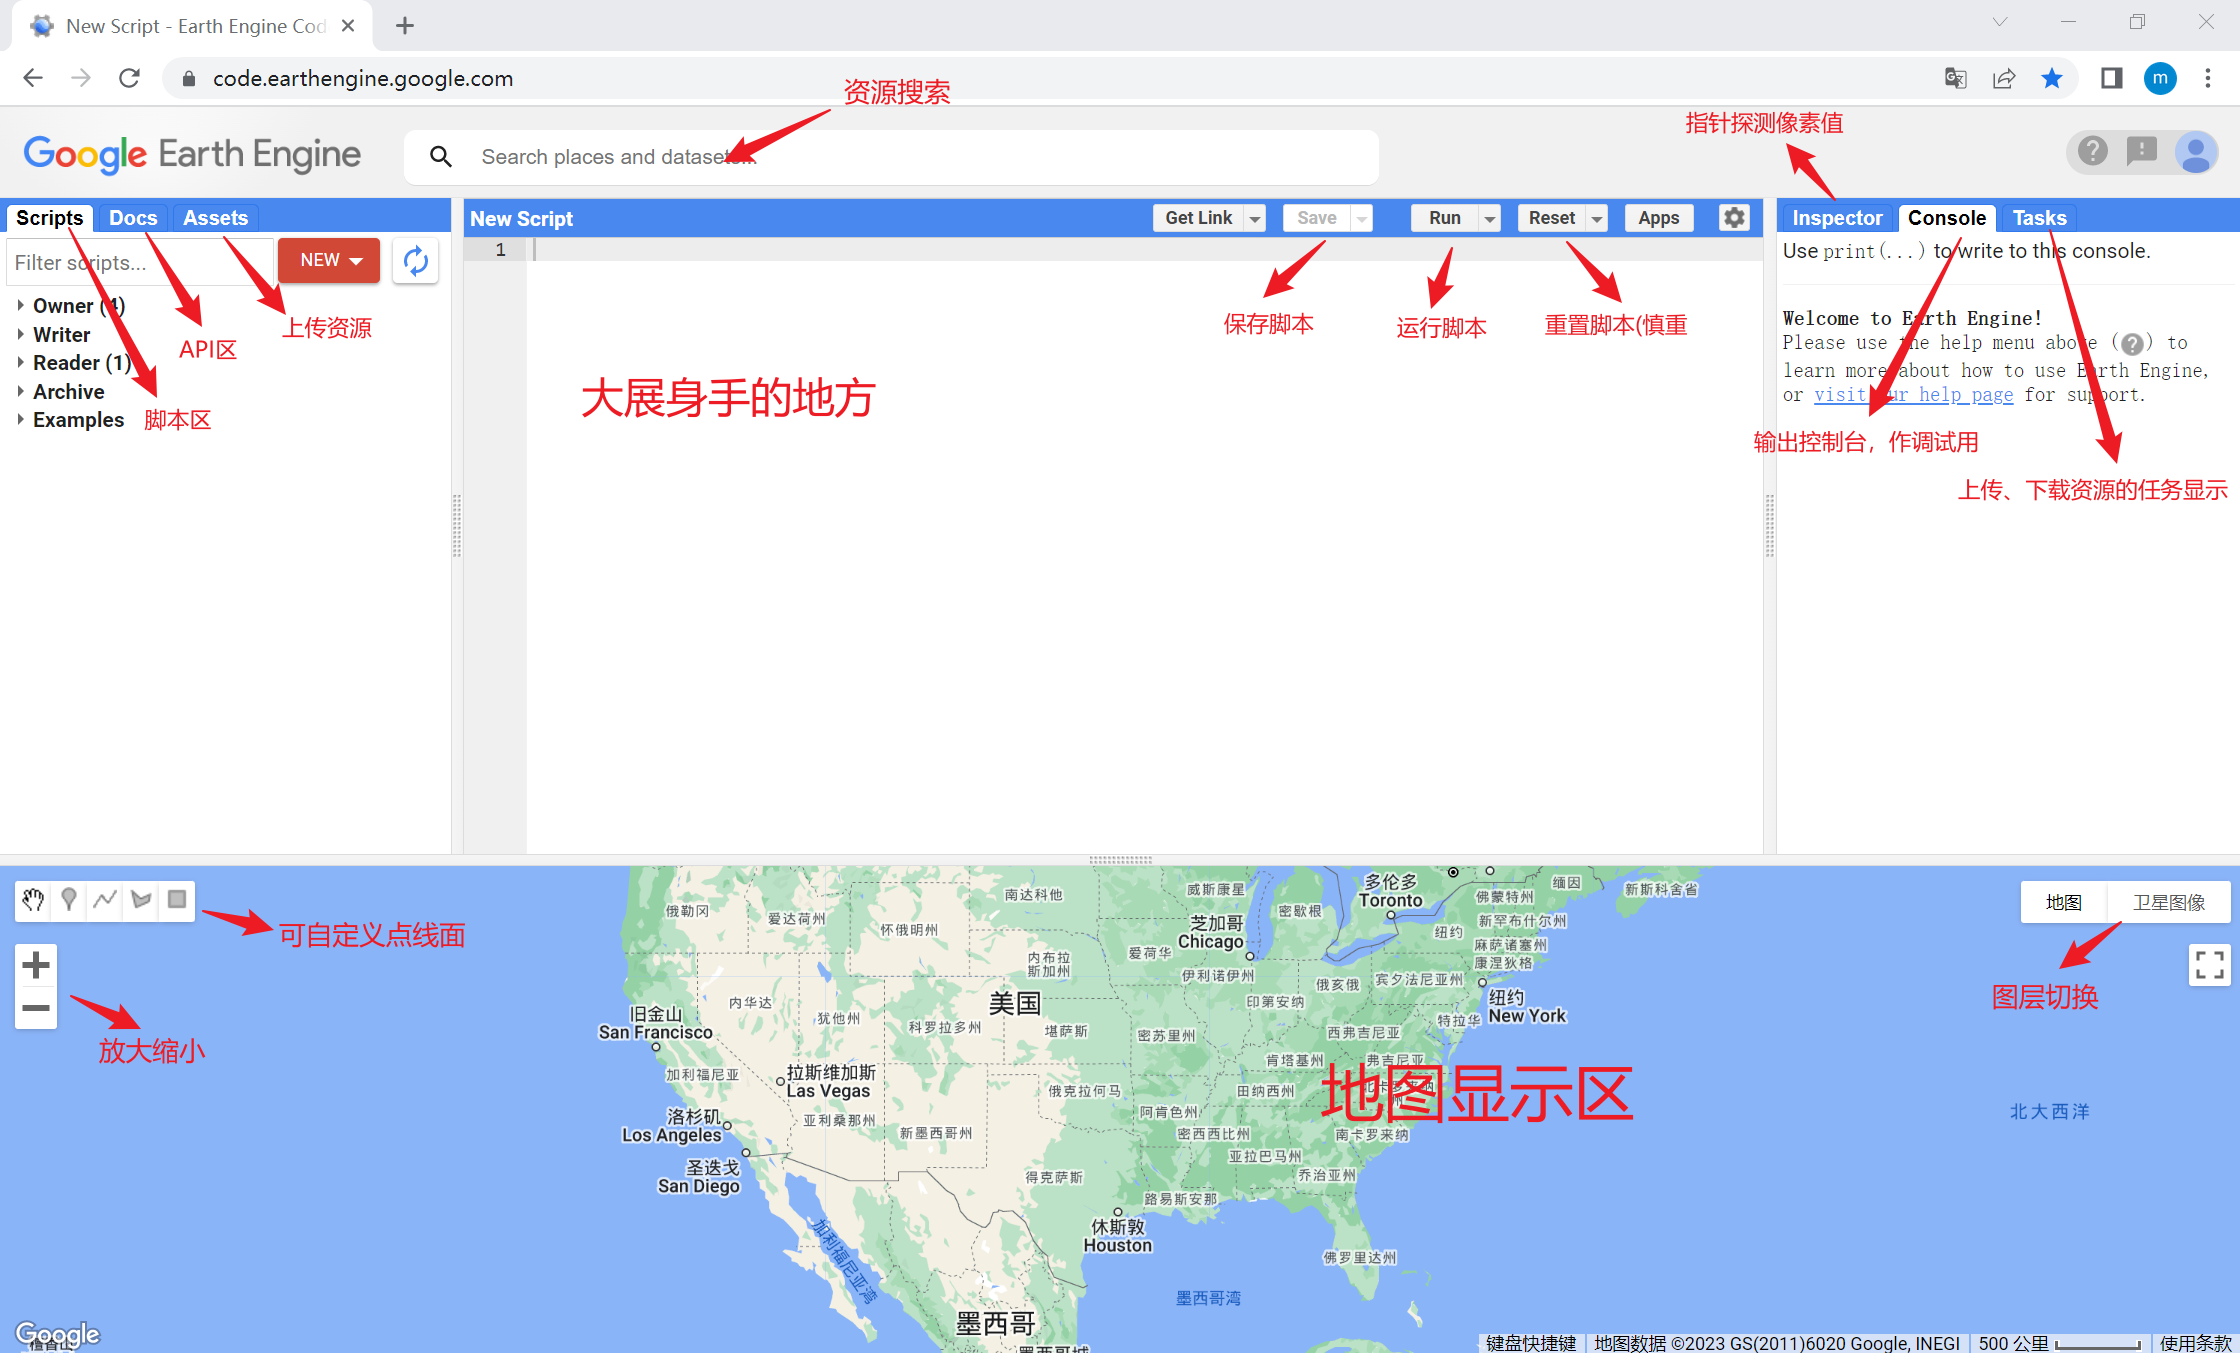The image size is (2240, 1353).
Task: Select the polygon drawing tool
Action: coord(140,900)
